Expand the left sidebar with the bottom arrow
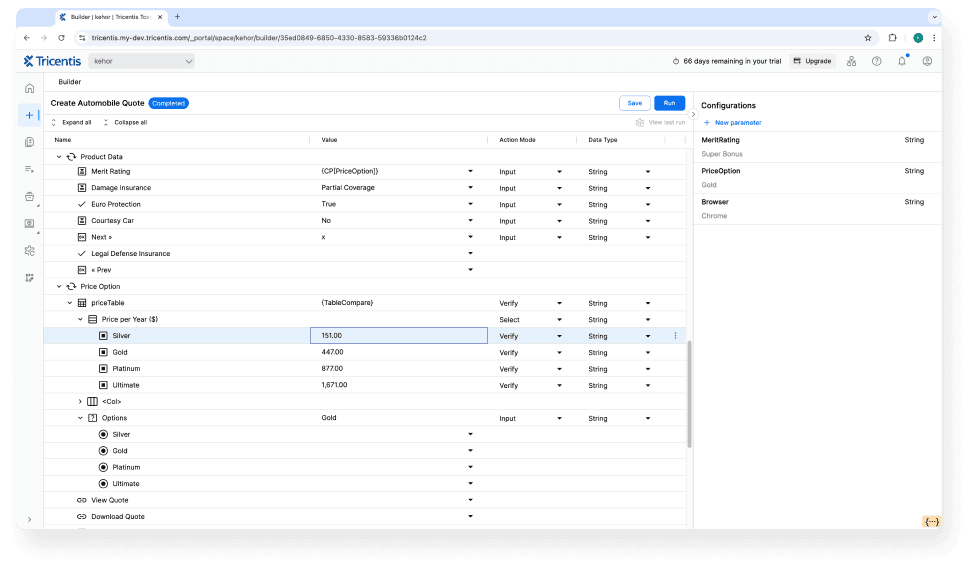 [x=29, y=520]
